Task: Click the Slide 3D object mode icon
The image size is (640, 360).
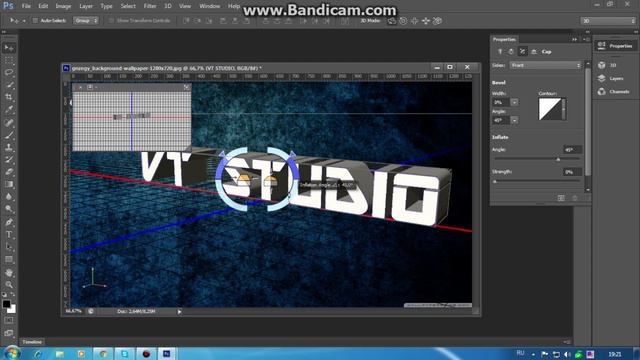Action: [x=426, y=21]
